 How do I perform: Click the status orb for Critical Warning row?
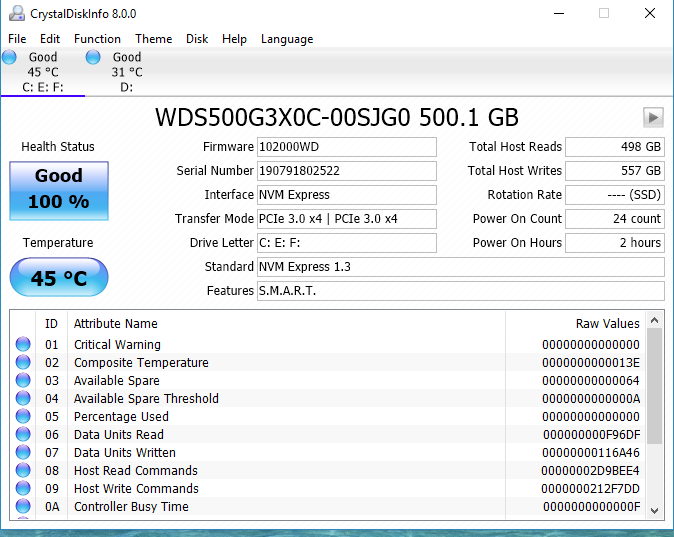point(23,344)
